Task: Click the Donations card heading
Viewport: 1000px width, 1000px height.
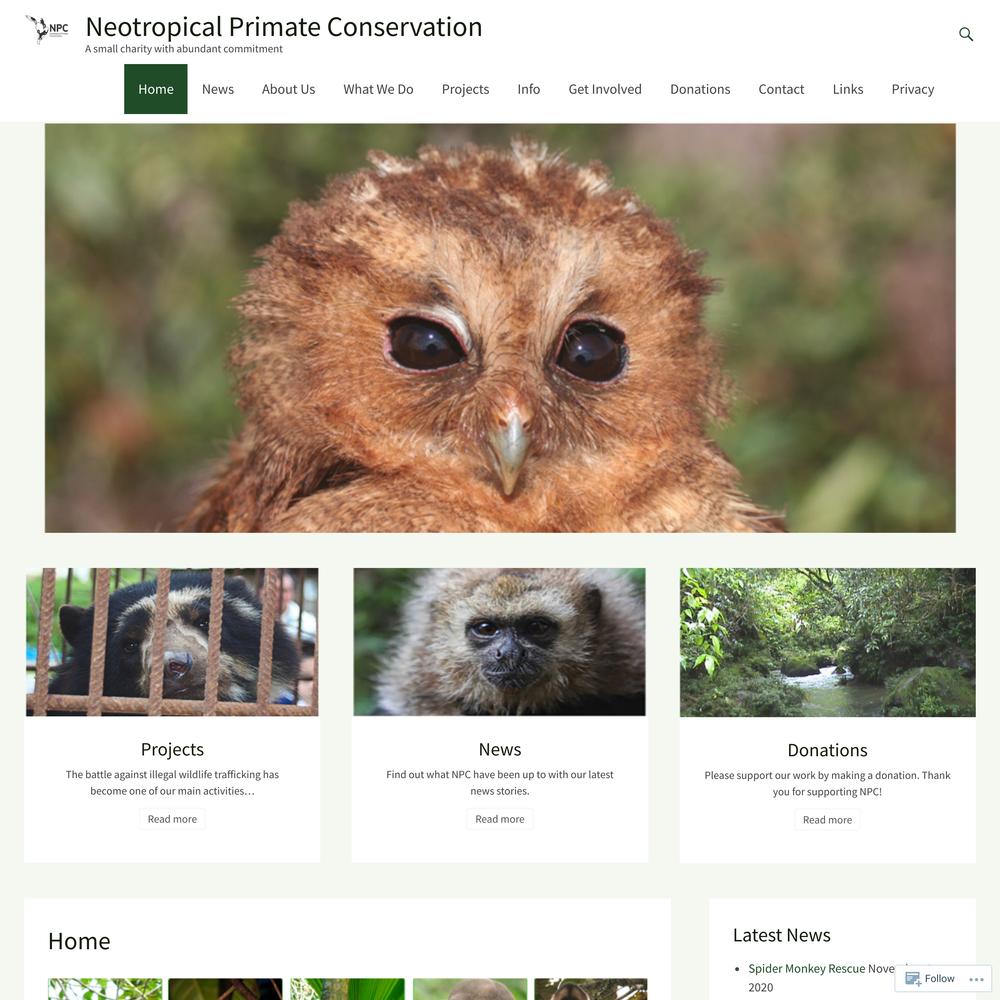Action: (827, 750)
